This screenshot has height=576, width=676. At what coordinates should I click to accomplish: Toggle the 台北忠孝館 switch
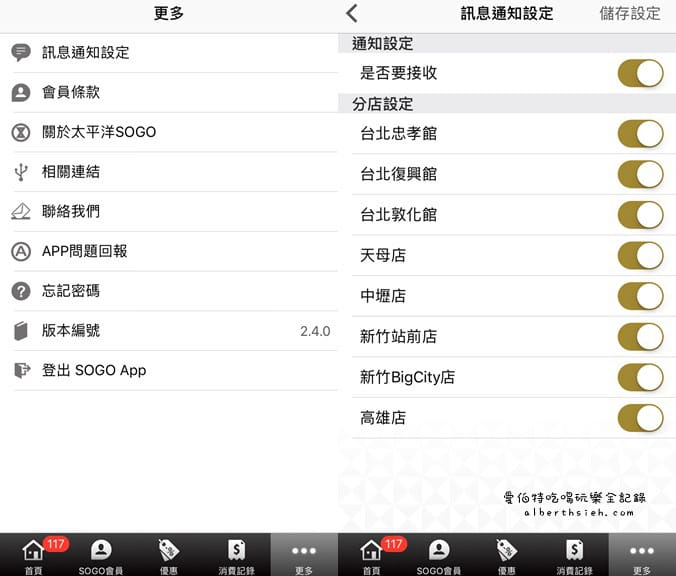pos(641,134)
